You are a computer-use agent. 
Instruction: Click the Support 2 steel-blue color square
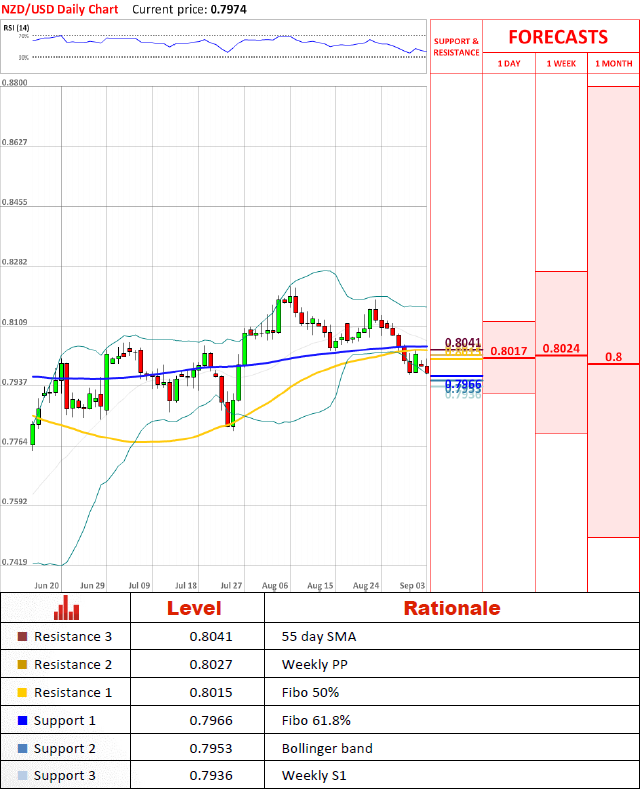click(23, 748)
